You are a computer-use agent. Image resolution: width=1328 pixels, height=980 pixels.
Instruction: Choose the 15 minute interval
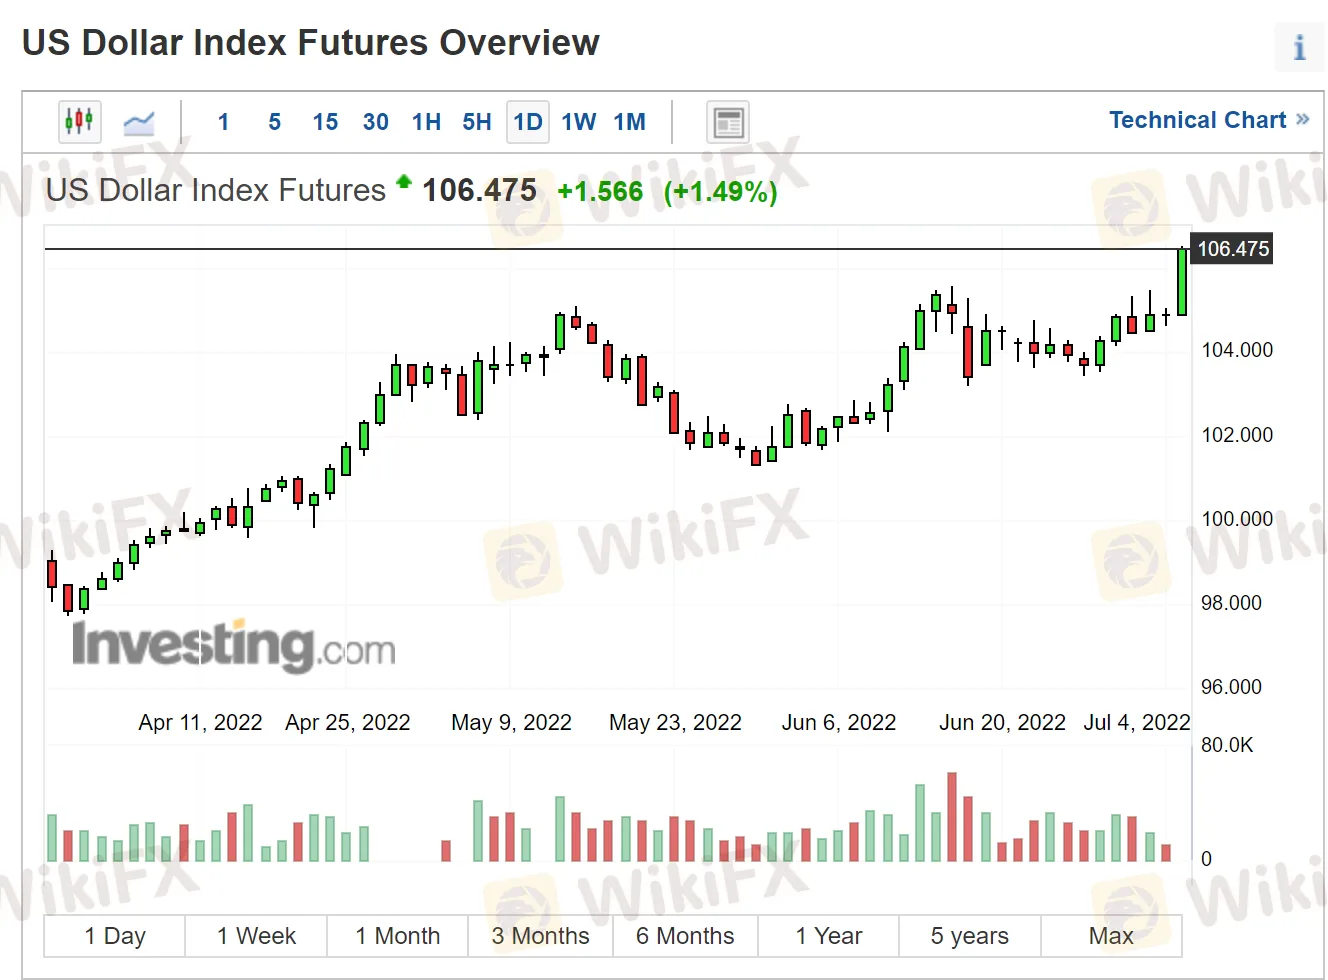click(x=325, y=122)
